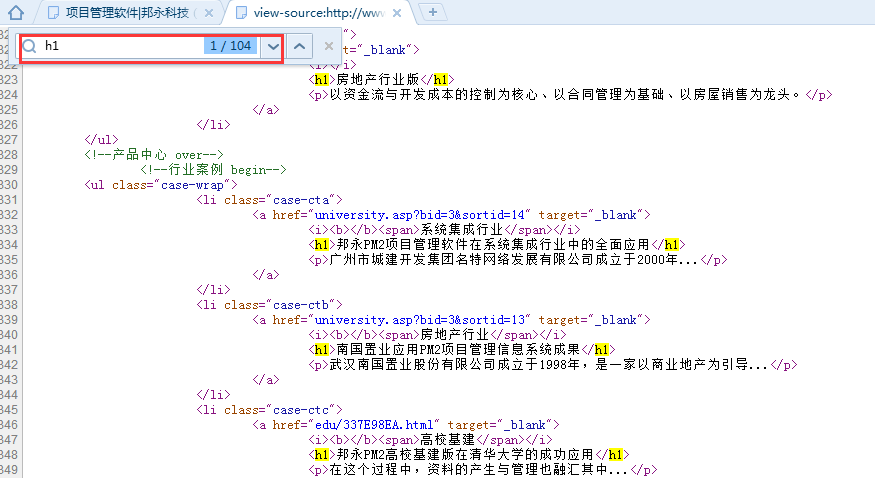This screenshot has height=478, width=875.
Task: Click the find input containing h1
Action: (120, 47)
